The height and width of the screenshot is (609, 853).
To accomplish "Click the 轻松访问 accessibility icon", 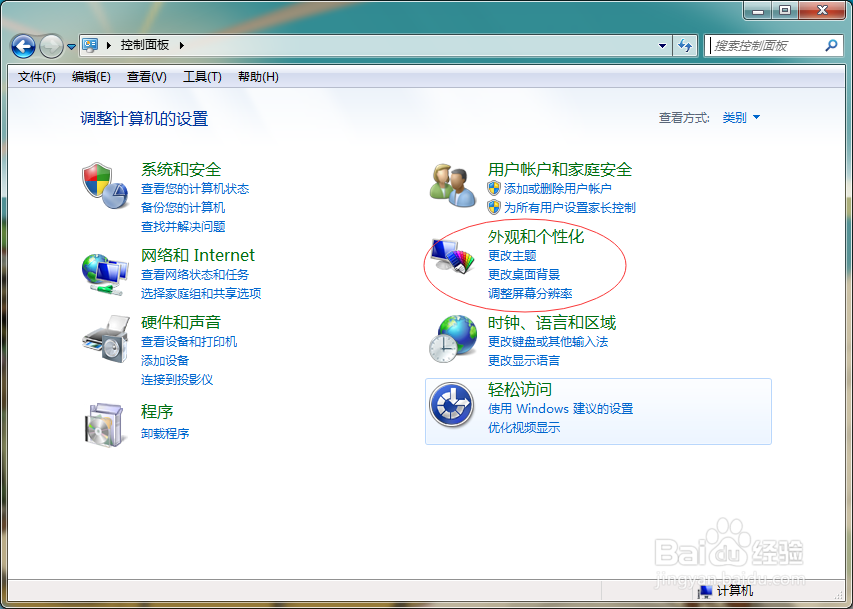I will (452, 404).
